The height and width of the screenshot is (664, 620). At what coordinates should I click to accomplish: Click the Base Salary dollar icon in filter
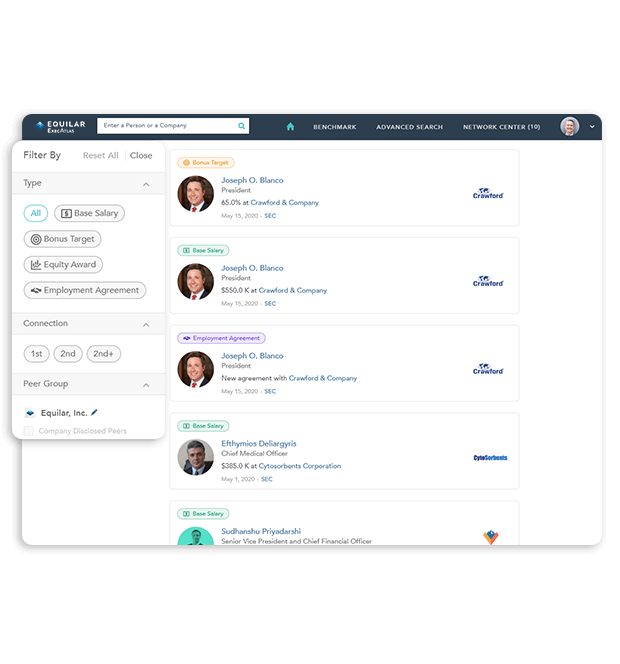(x=66, y=213)
